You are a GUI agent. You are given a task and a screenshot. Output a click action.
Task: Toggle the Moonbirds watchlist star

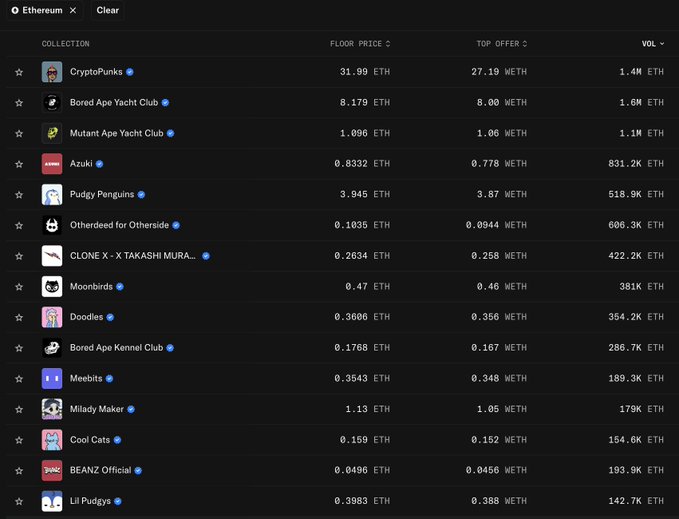19,287
